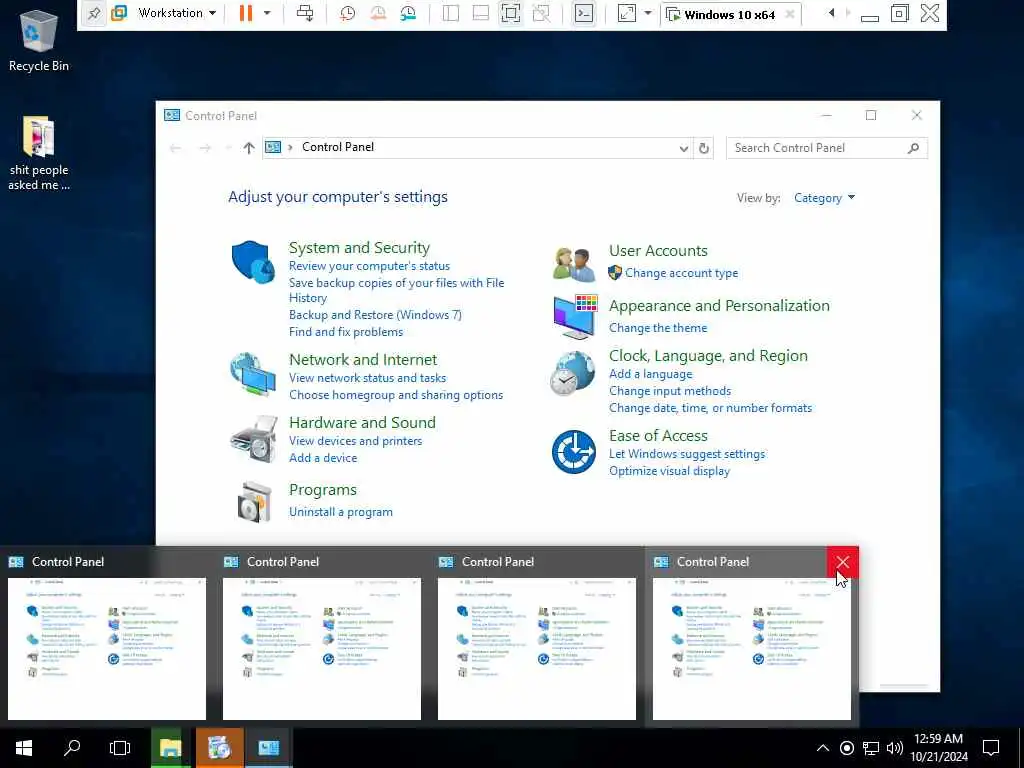
Task: Show hidden system tray icons chevron
Action: 823,748
